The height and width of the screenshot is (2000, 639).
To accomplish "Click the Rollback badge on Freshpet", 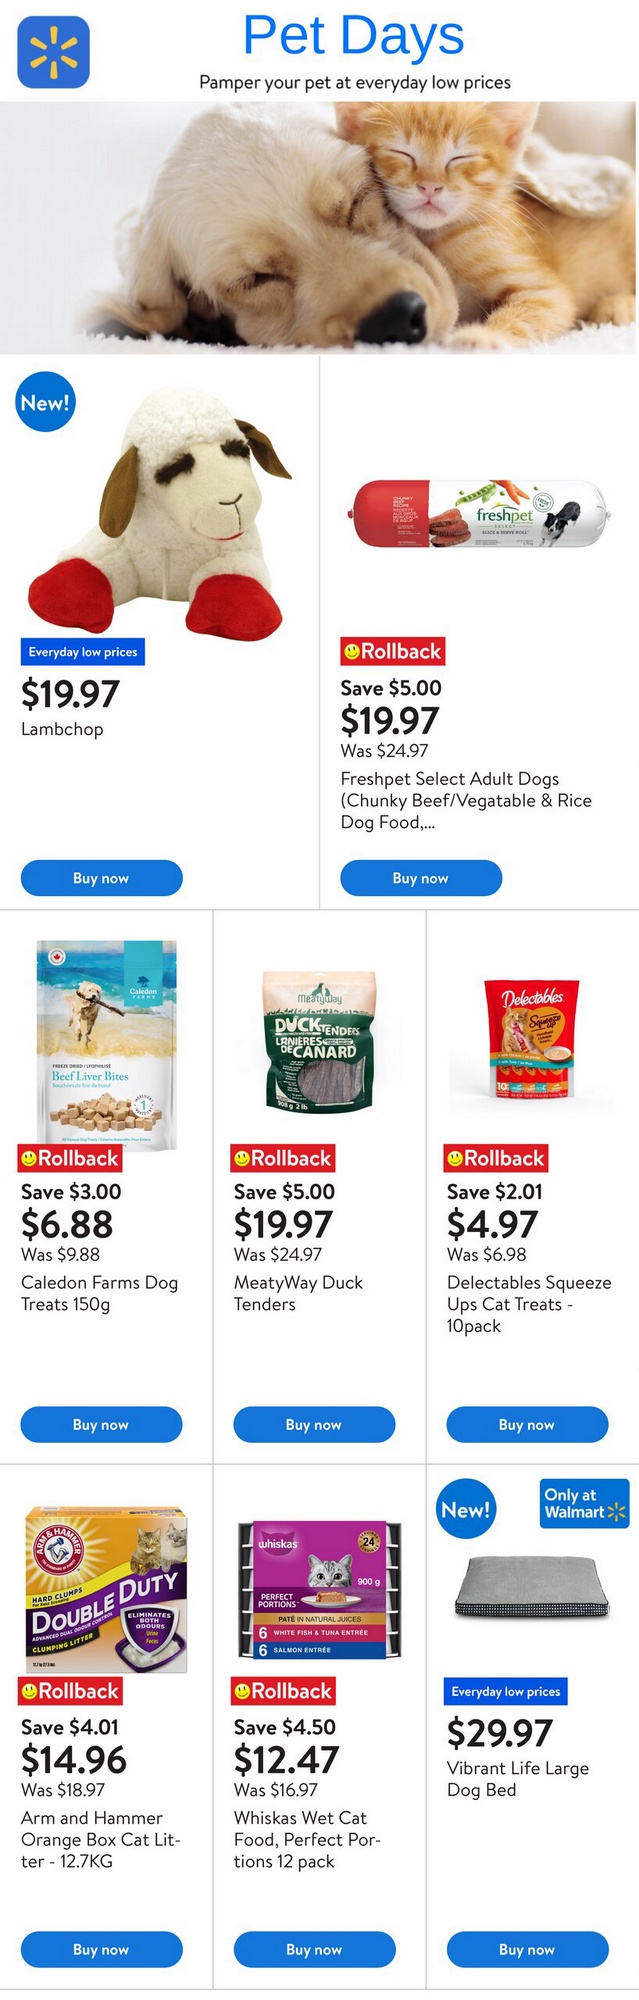I will (x=392, y=652).
